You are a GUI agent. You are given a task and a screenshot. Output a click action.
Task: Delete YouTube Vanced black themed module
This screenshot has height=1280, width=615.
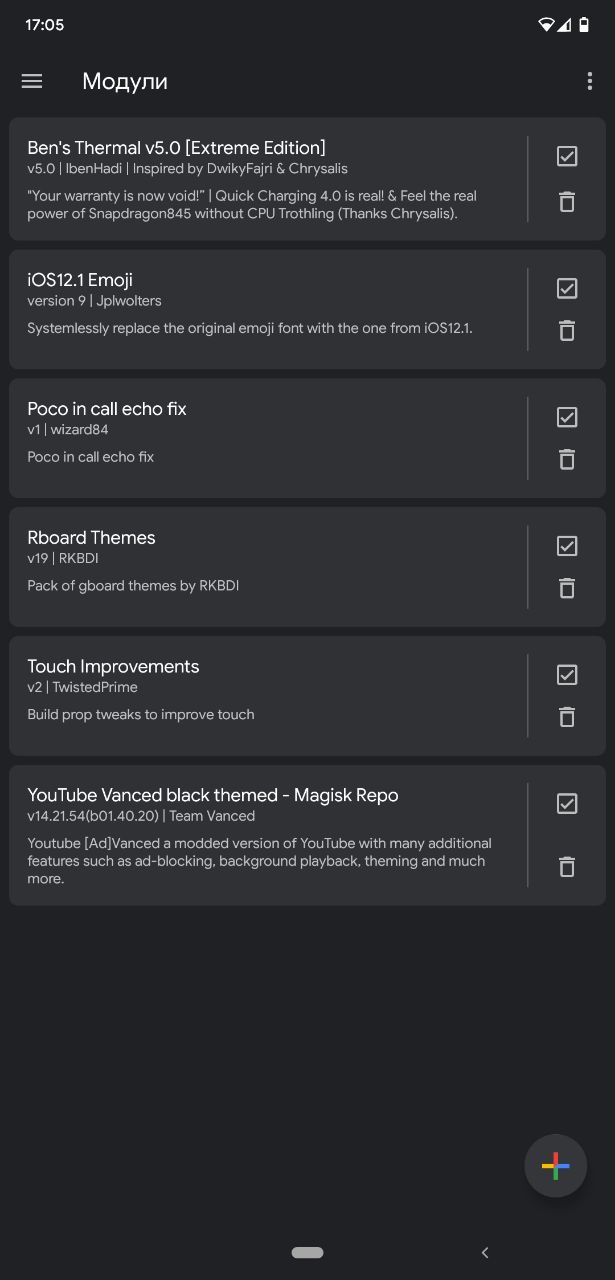(x=567, y=867)
